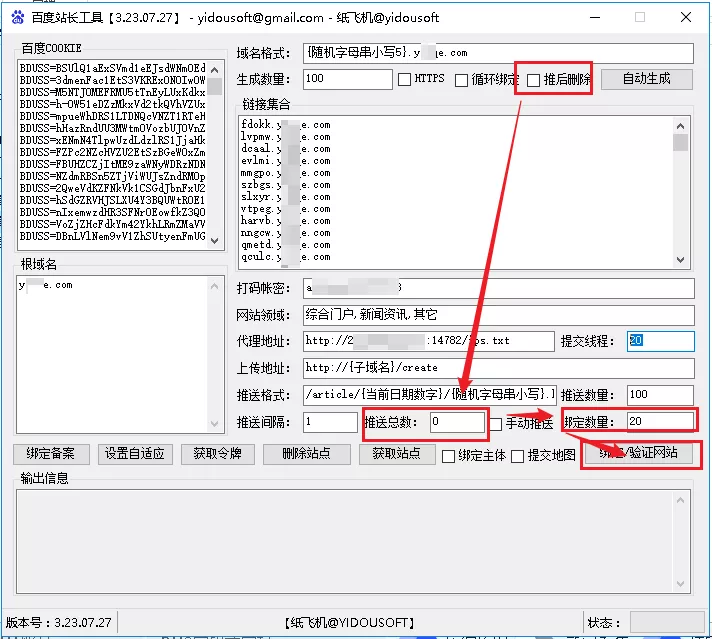This screenshot has width=712, height=639.
Task: Click the 获取站点 button
Action: pos(396,454)
